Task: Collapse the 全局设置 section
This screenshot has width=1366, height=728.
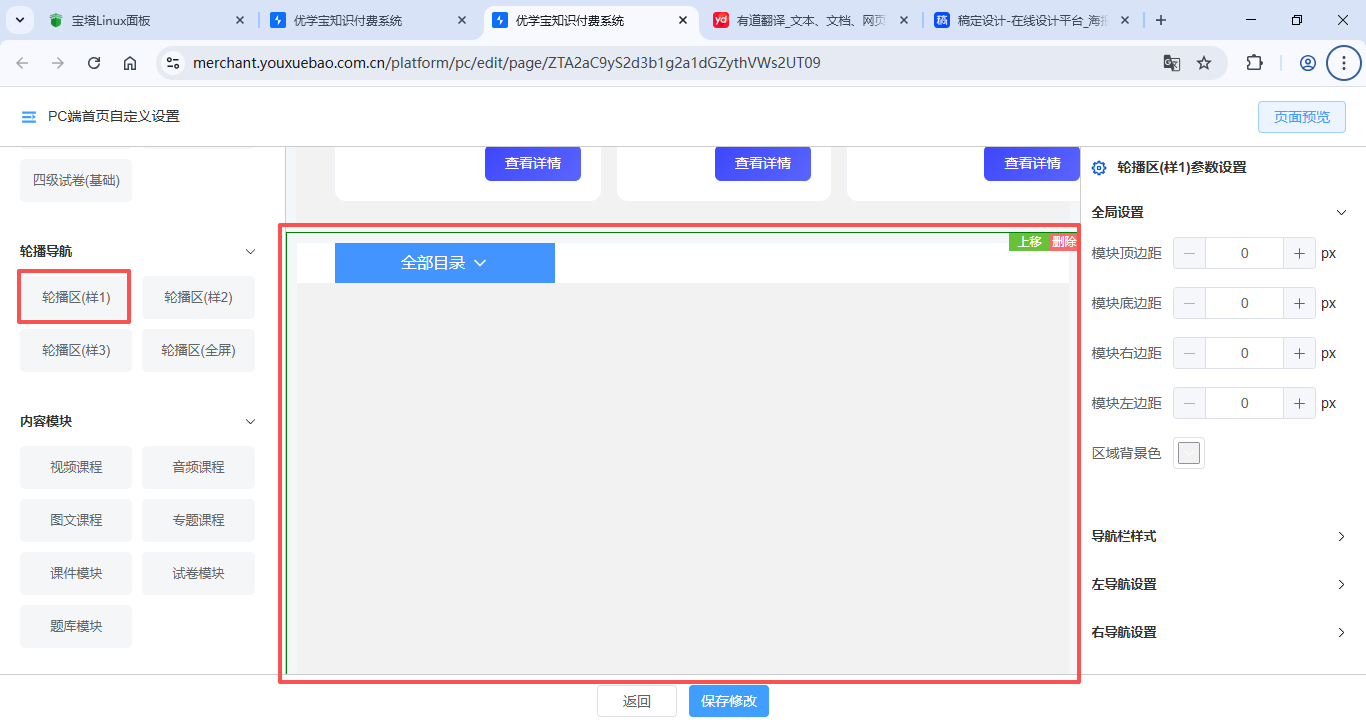Action: pyautogui.click(x=1342, y=212)
